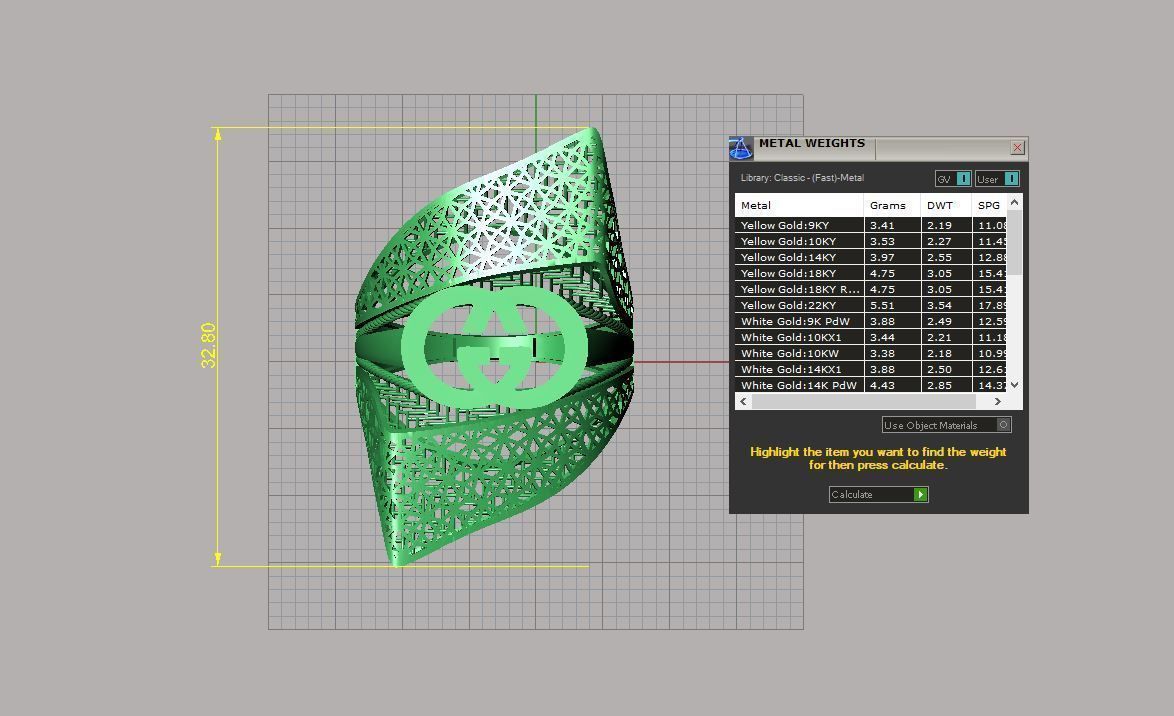
Task: Select the White Gold:14K PdW row
Action: tap(871, 385)
